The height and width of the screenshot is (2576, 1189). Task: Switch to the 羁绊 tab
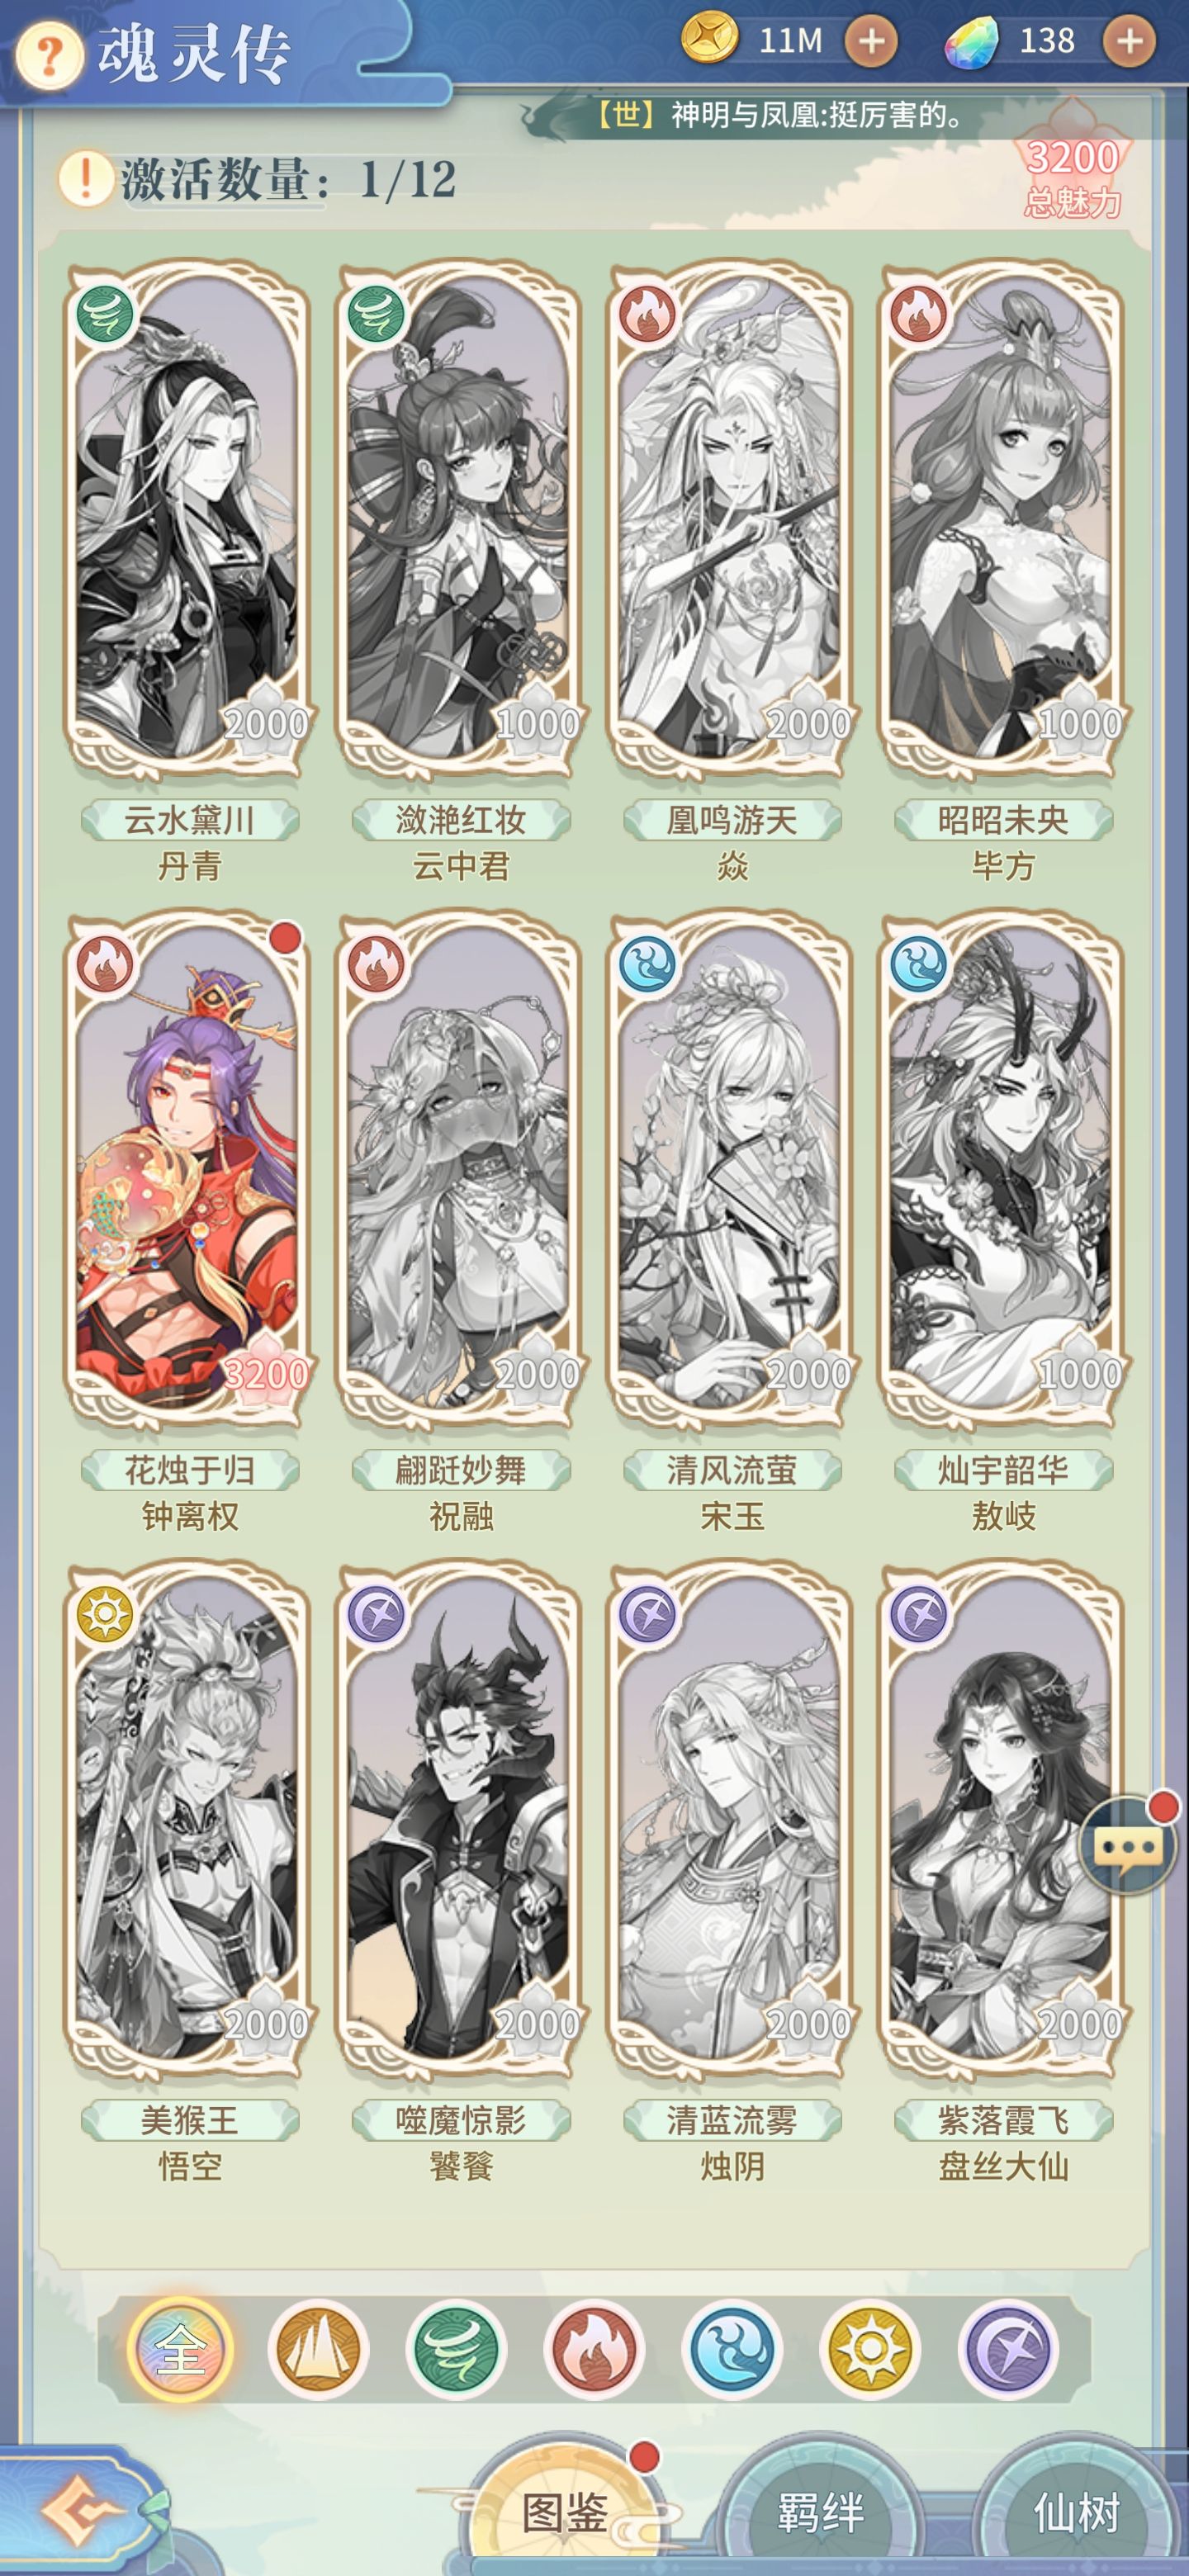[821, 2512]
